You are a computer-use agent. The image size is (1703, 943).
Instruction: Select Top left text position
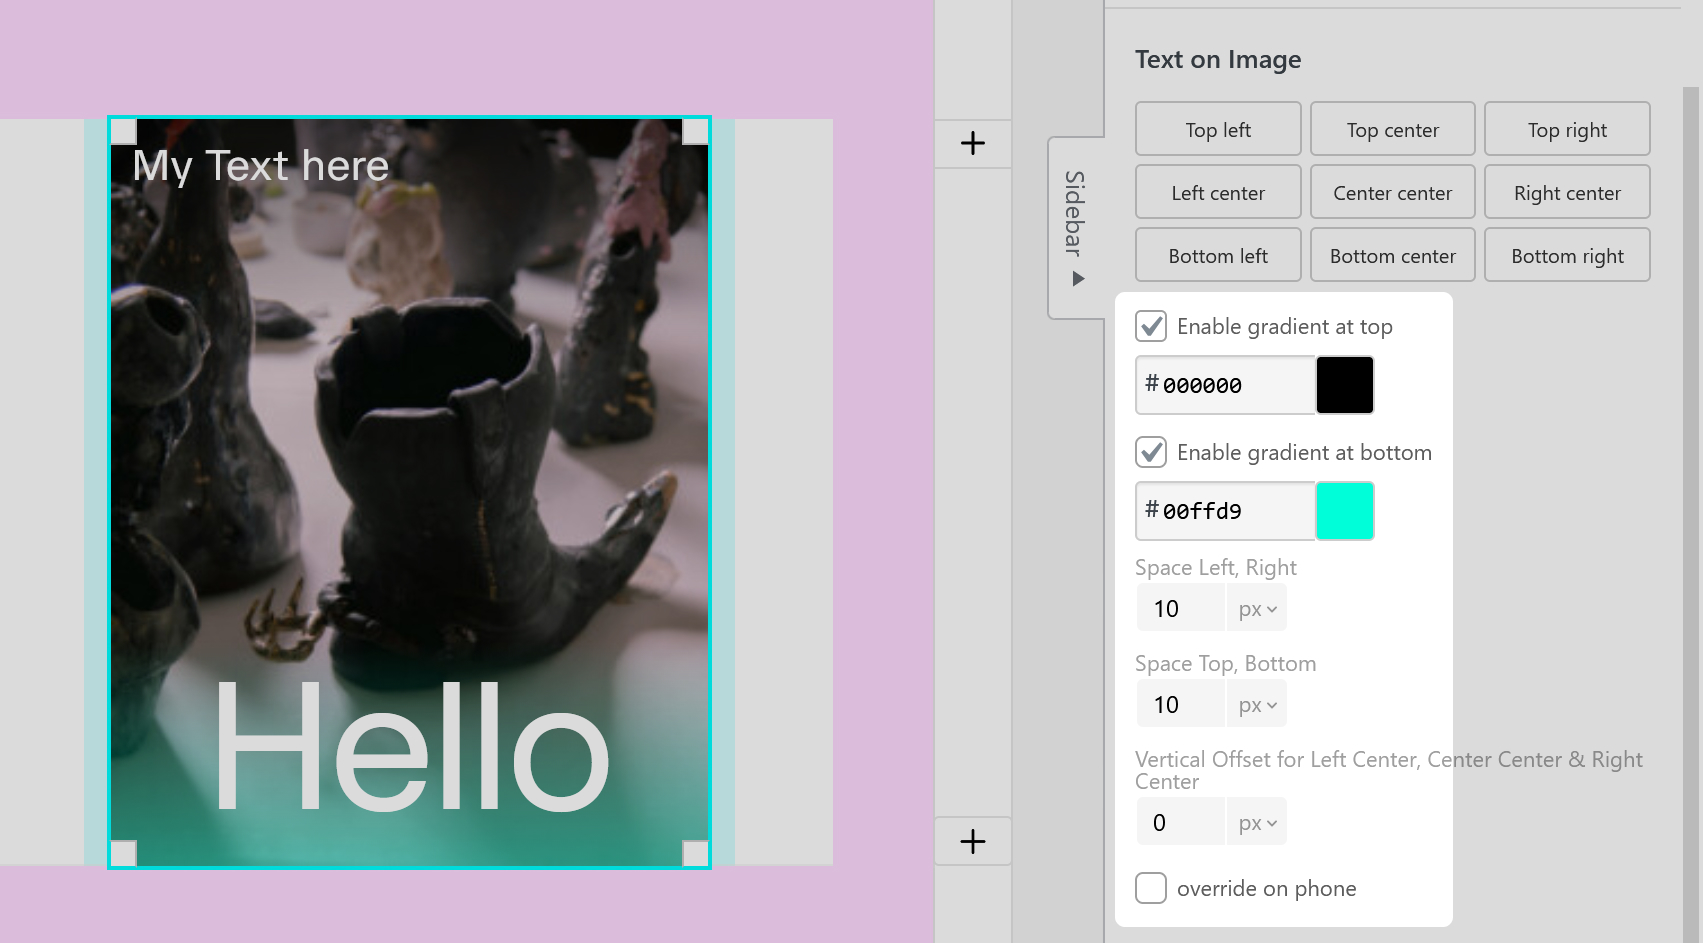[1218, 130]
